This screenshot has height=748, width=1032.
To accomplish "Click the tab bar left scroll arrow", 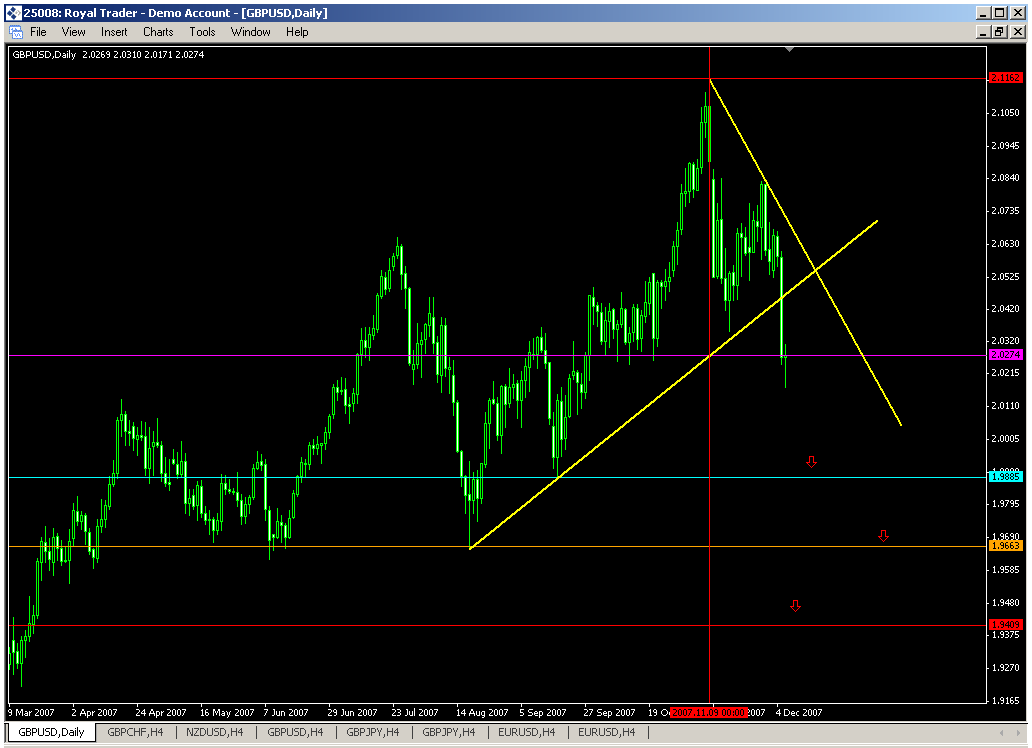I will click(x=1001, y=732).
